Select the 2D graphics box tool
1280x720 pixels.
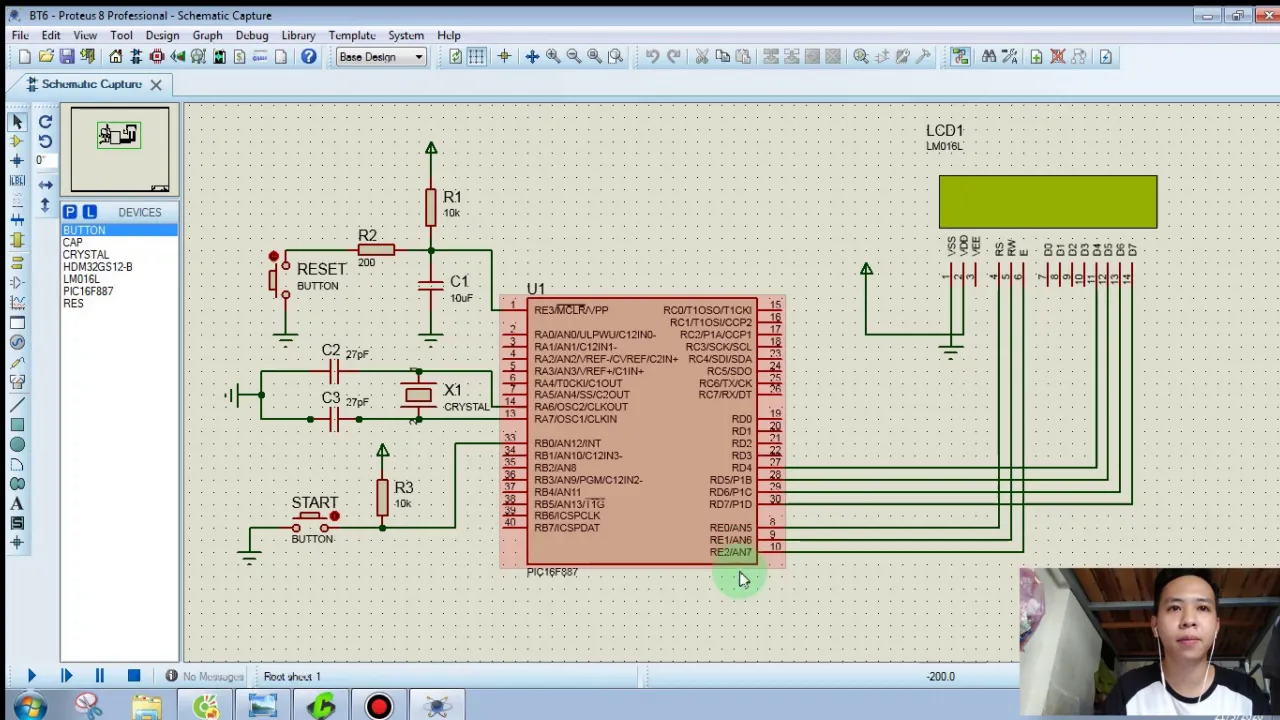[17, 425]
